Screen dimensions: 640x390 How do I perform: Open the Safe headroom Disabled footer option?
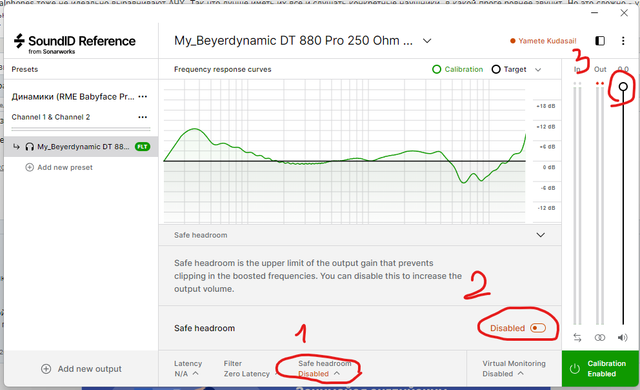pos(324,368)
